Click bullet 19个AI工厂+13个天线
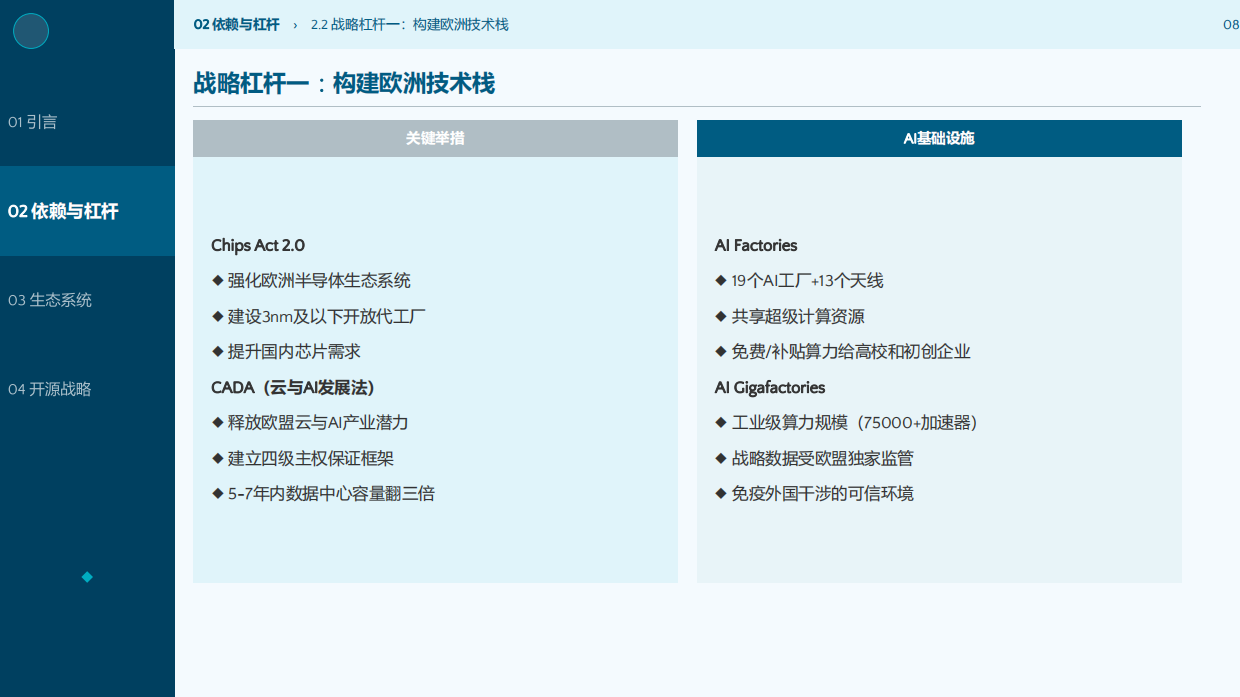The height and width of the screenshot is (697, 1240). (x=800, y=281)
